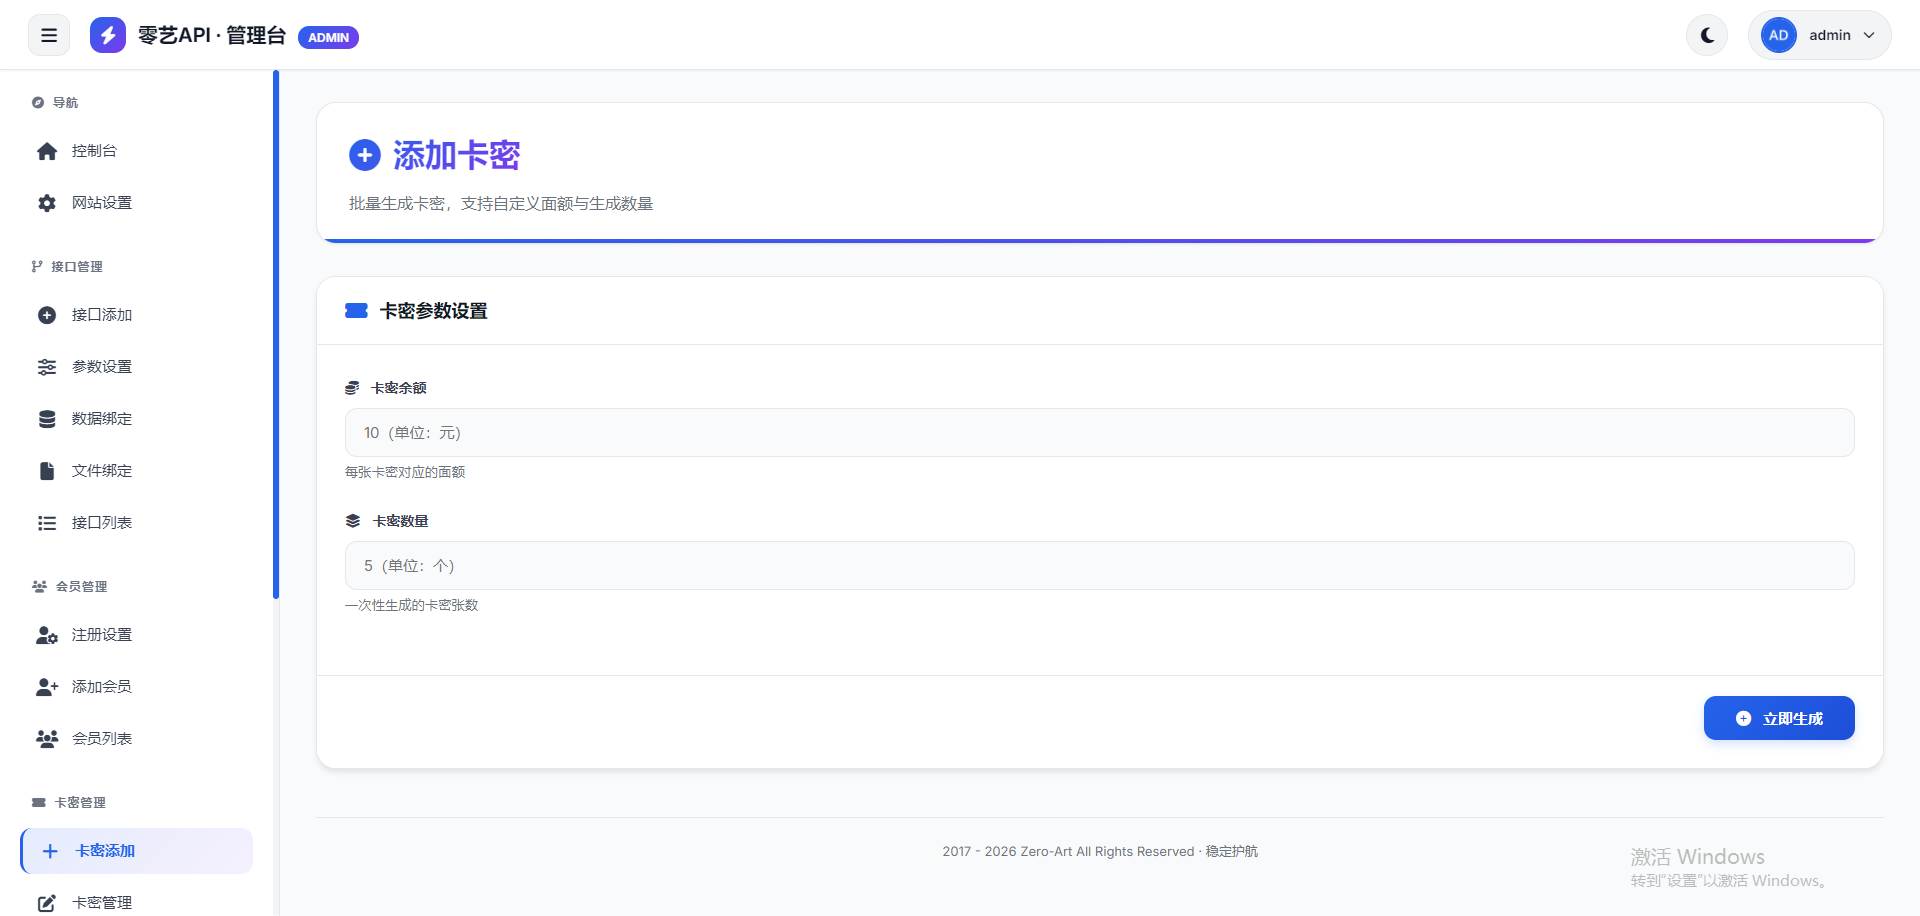This screenshot has height=916, width=1920.
Task: Click the home icon for 控制台
Action: click(47, 151)
